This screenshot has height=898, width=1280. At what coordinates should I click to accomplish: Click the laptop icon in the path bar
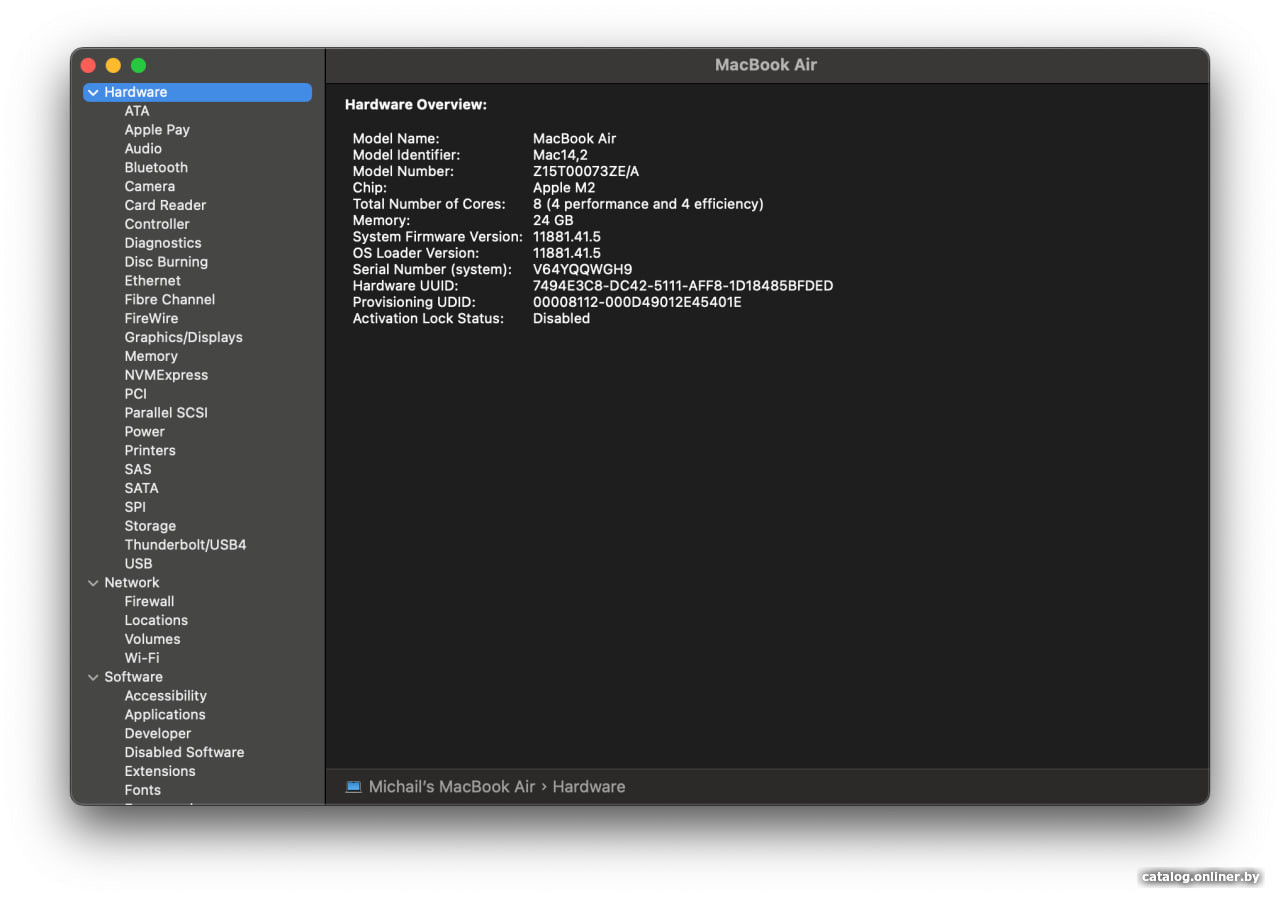pos(353,787)
